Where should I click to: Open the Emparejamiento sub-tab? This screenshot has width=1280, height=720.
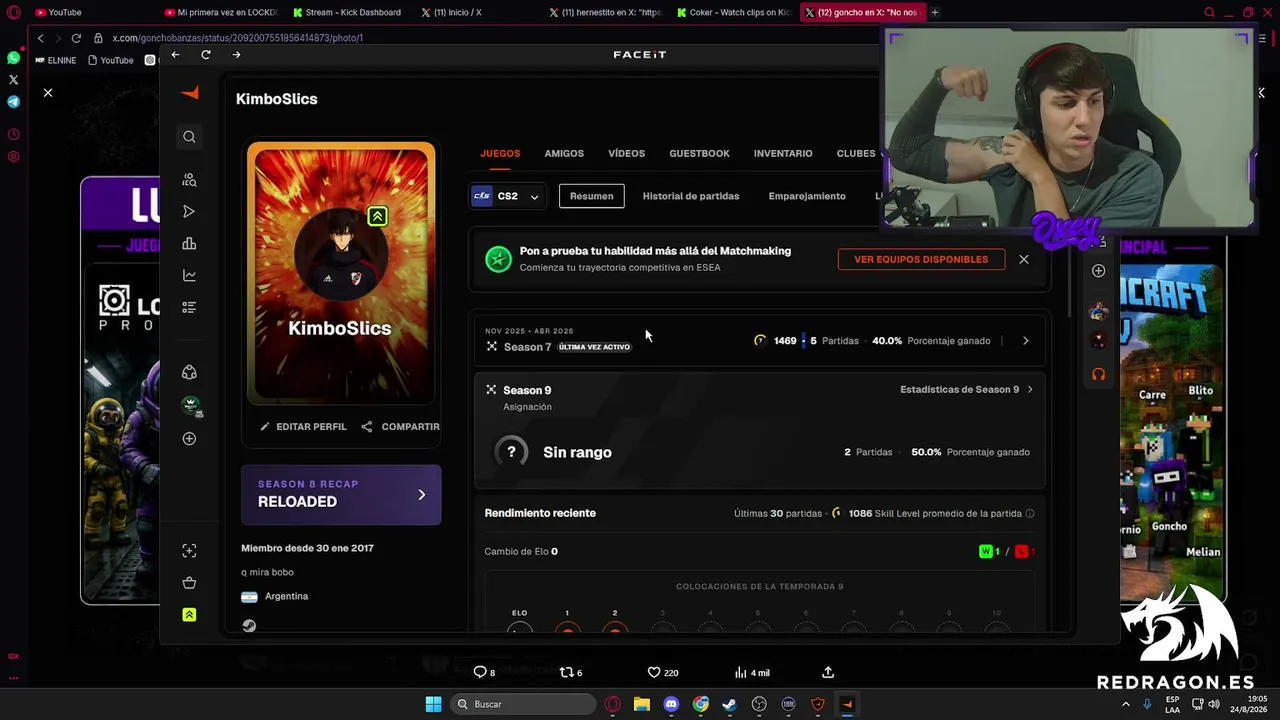click(x=807, y=196)
